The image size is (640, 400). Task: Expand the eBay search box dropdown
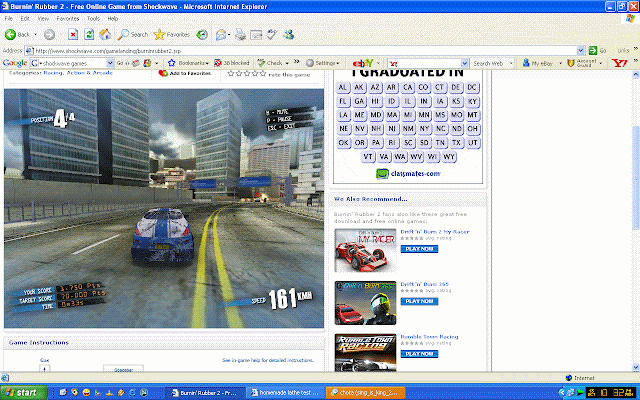coord(464,63)
